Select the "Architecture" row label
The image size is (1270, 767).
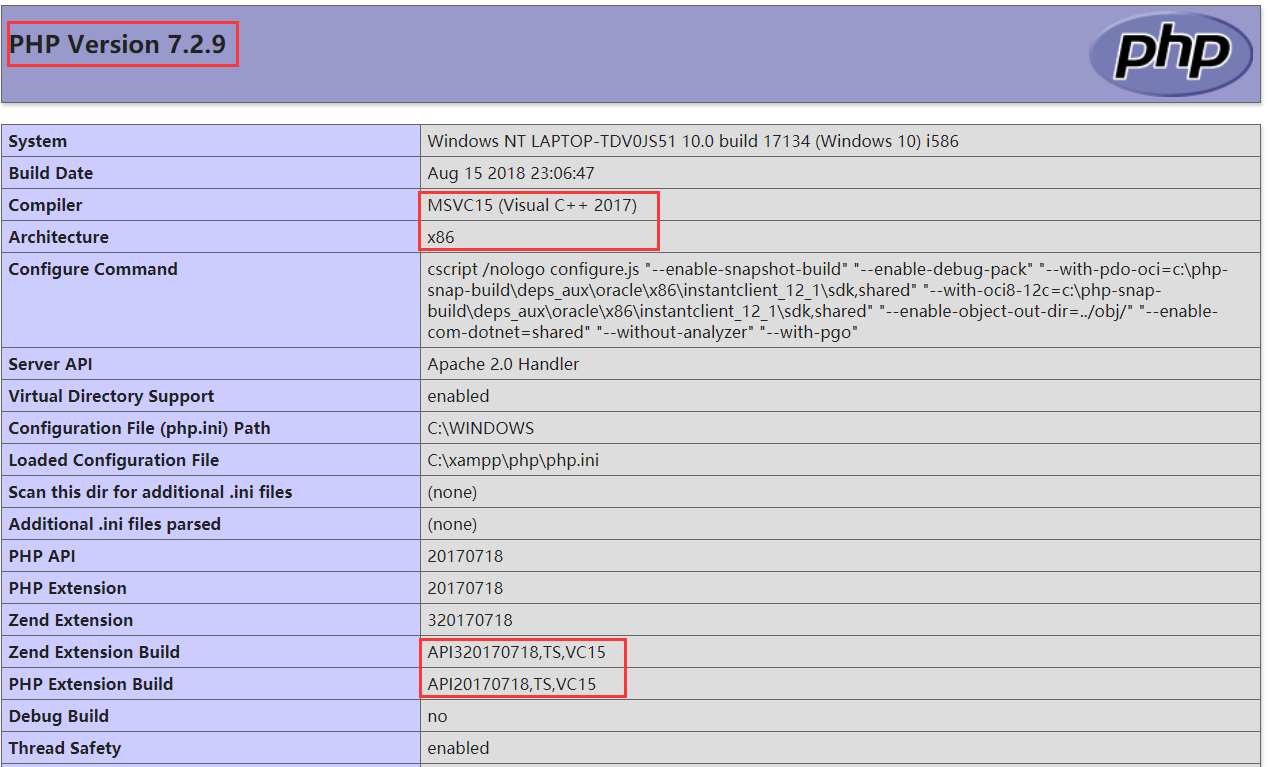click(59, 237)
